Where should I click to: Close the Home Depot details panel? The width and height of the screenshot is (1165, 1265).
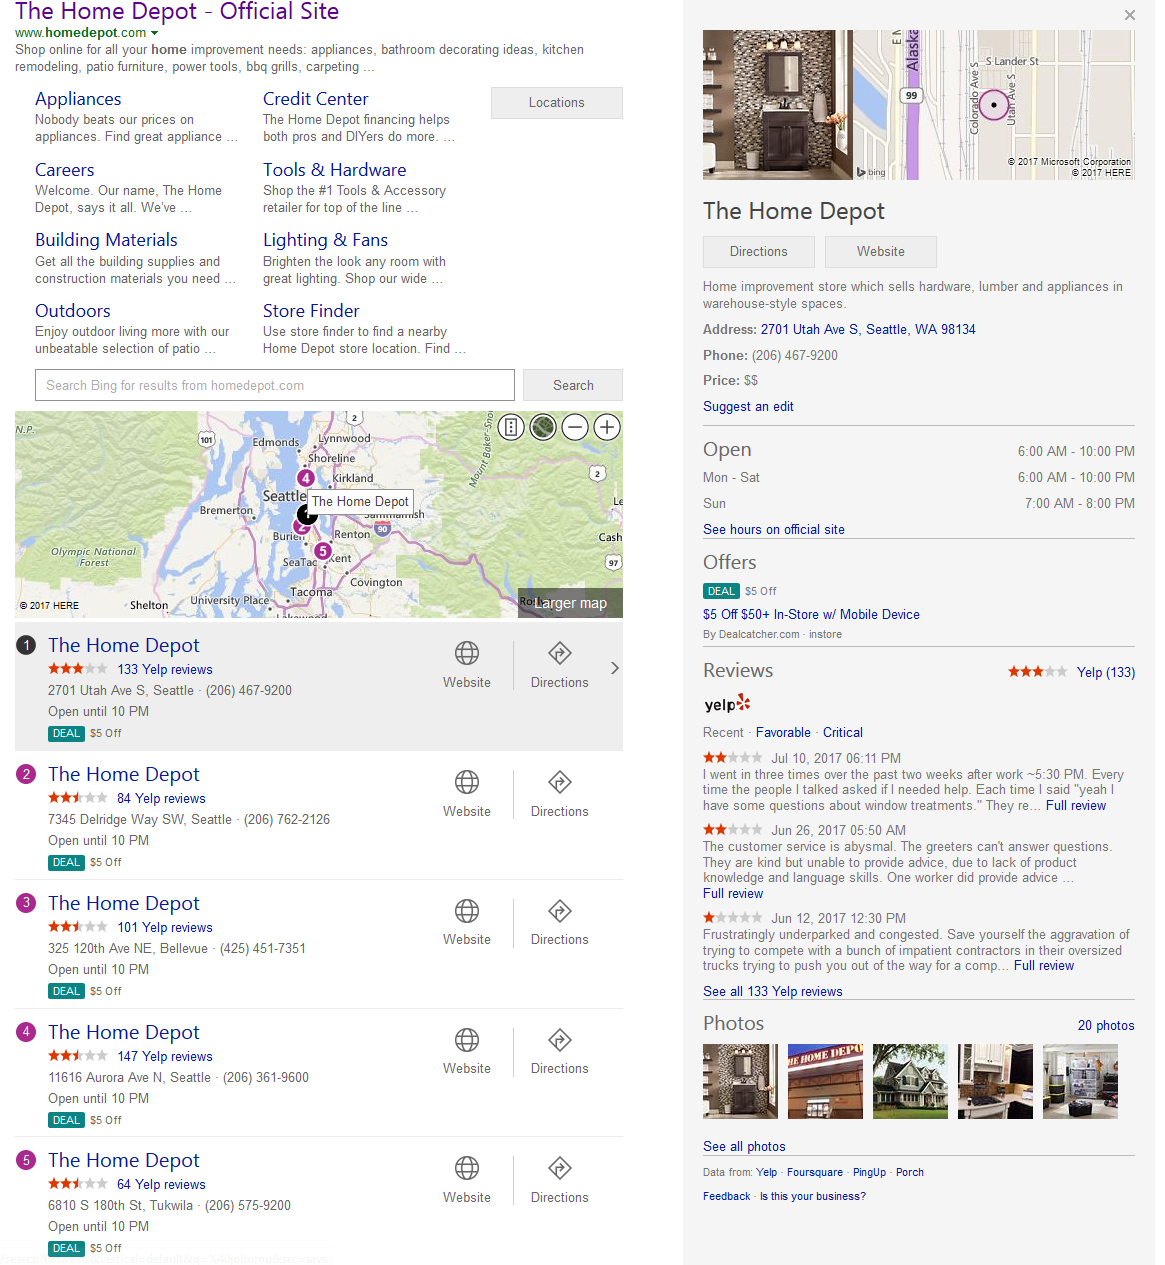click(x=1129, y=15)
